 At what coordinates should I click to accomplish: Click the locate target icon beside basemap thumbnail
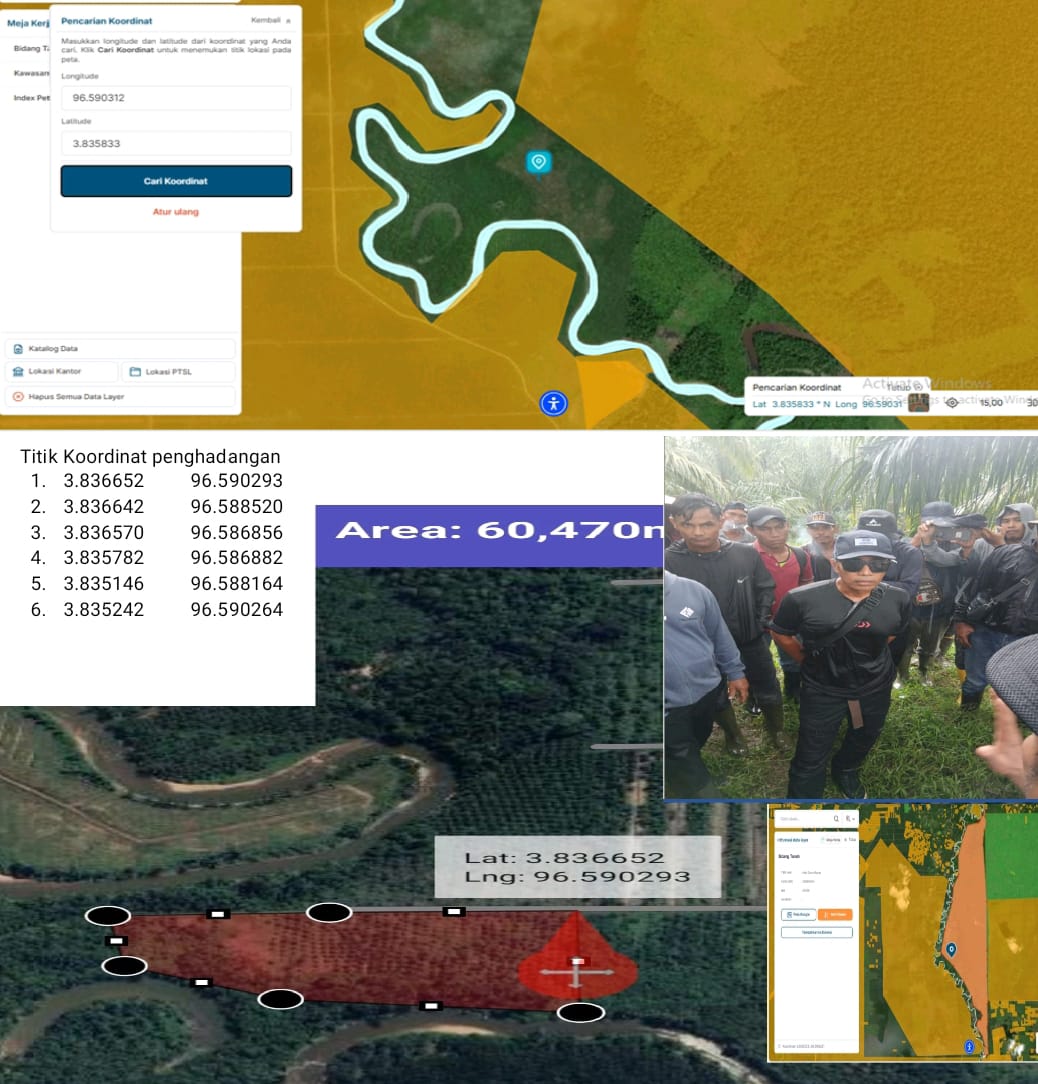click(x=951, y=403)
